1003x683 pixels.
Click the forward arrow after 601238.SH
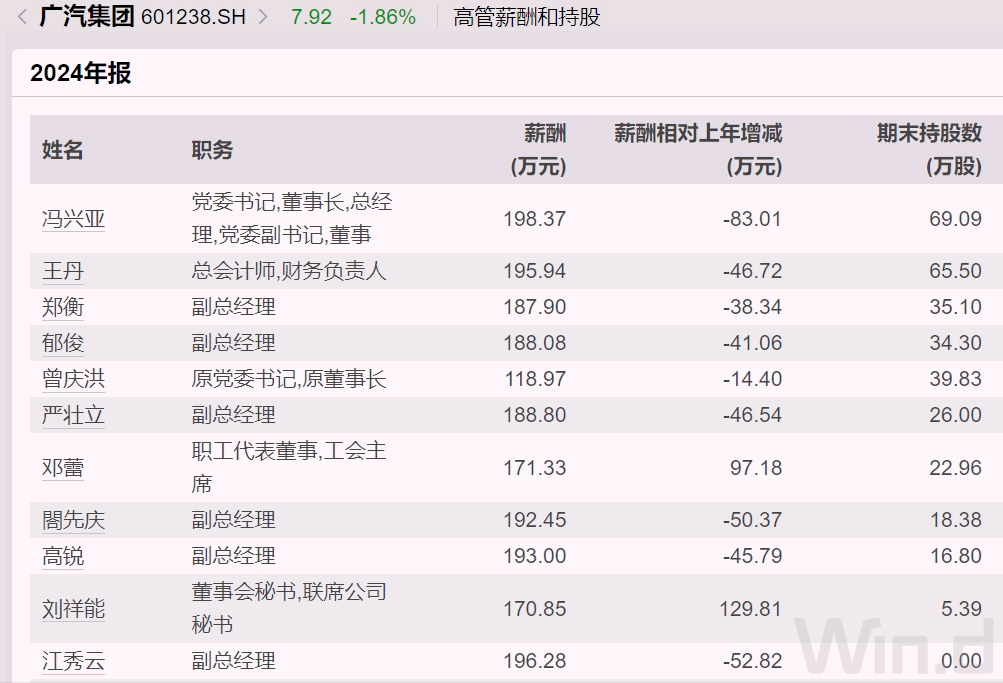[x=263, y=17]
